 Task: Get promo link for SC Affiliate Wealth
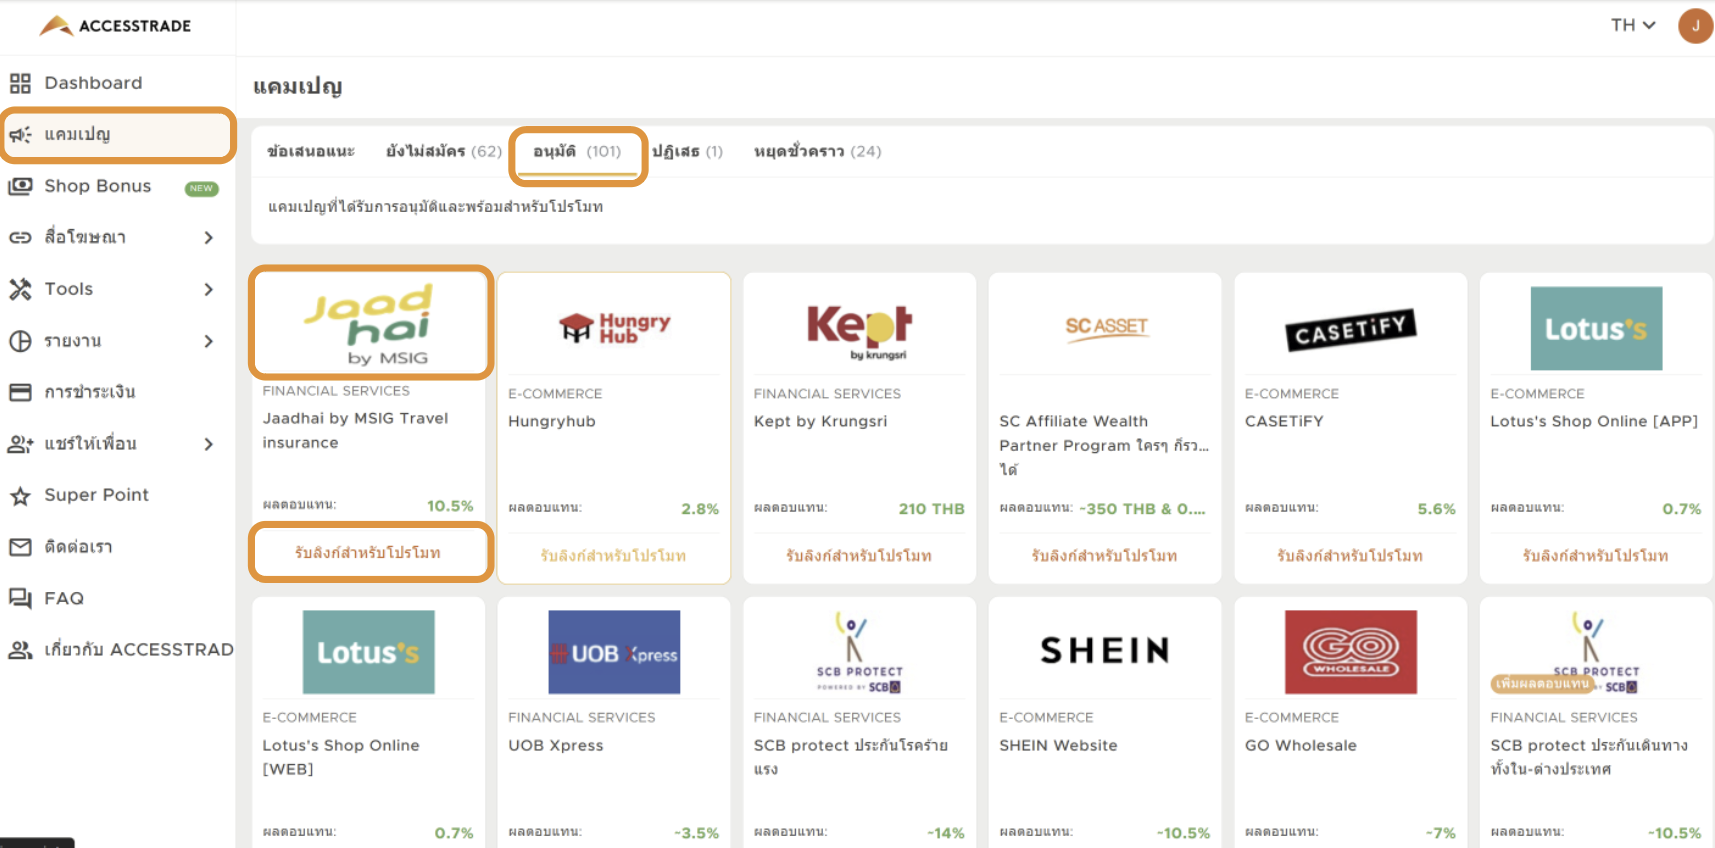point(1104,555)
